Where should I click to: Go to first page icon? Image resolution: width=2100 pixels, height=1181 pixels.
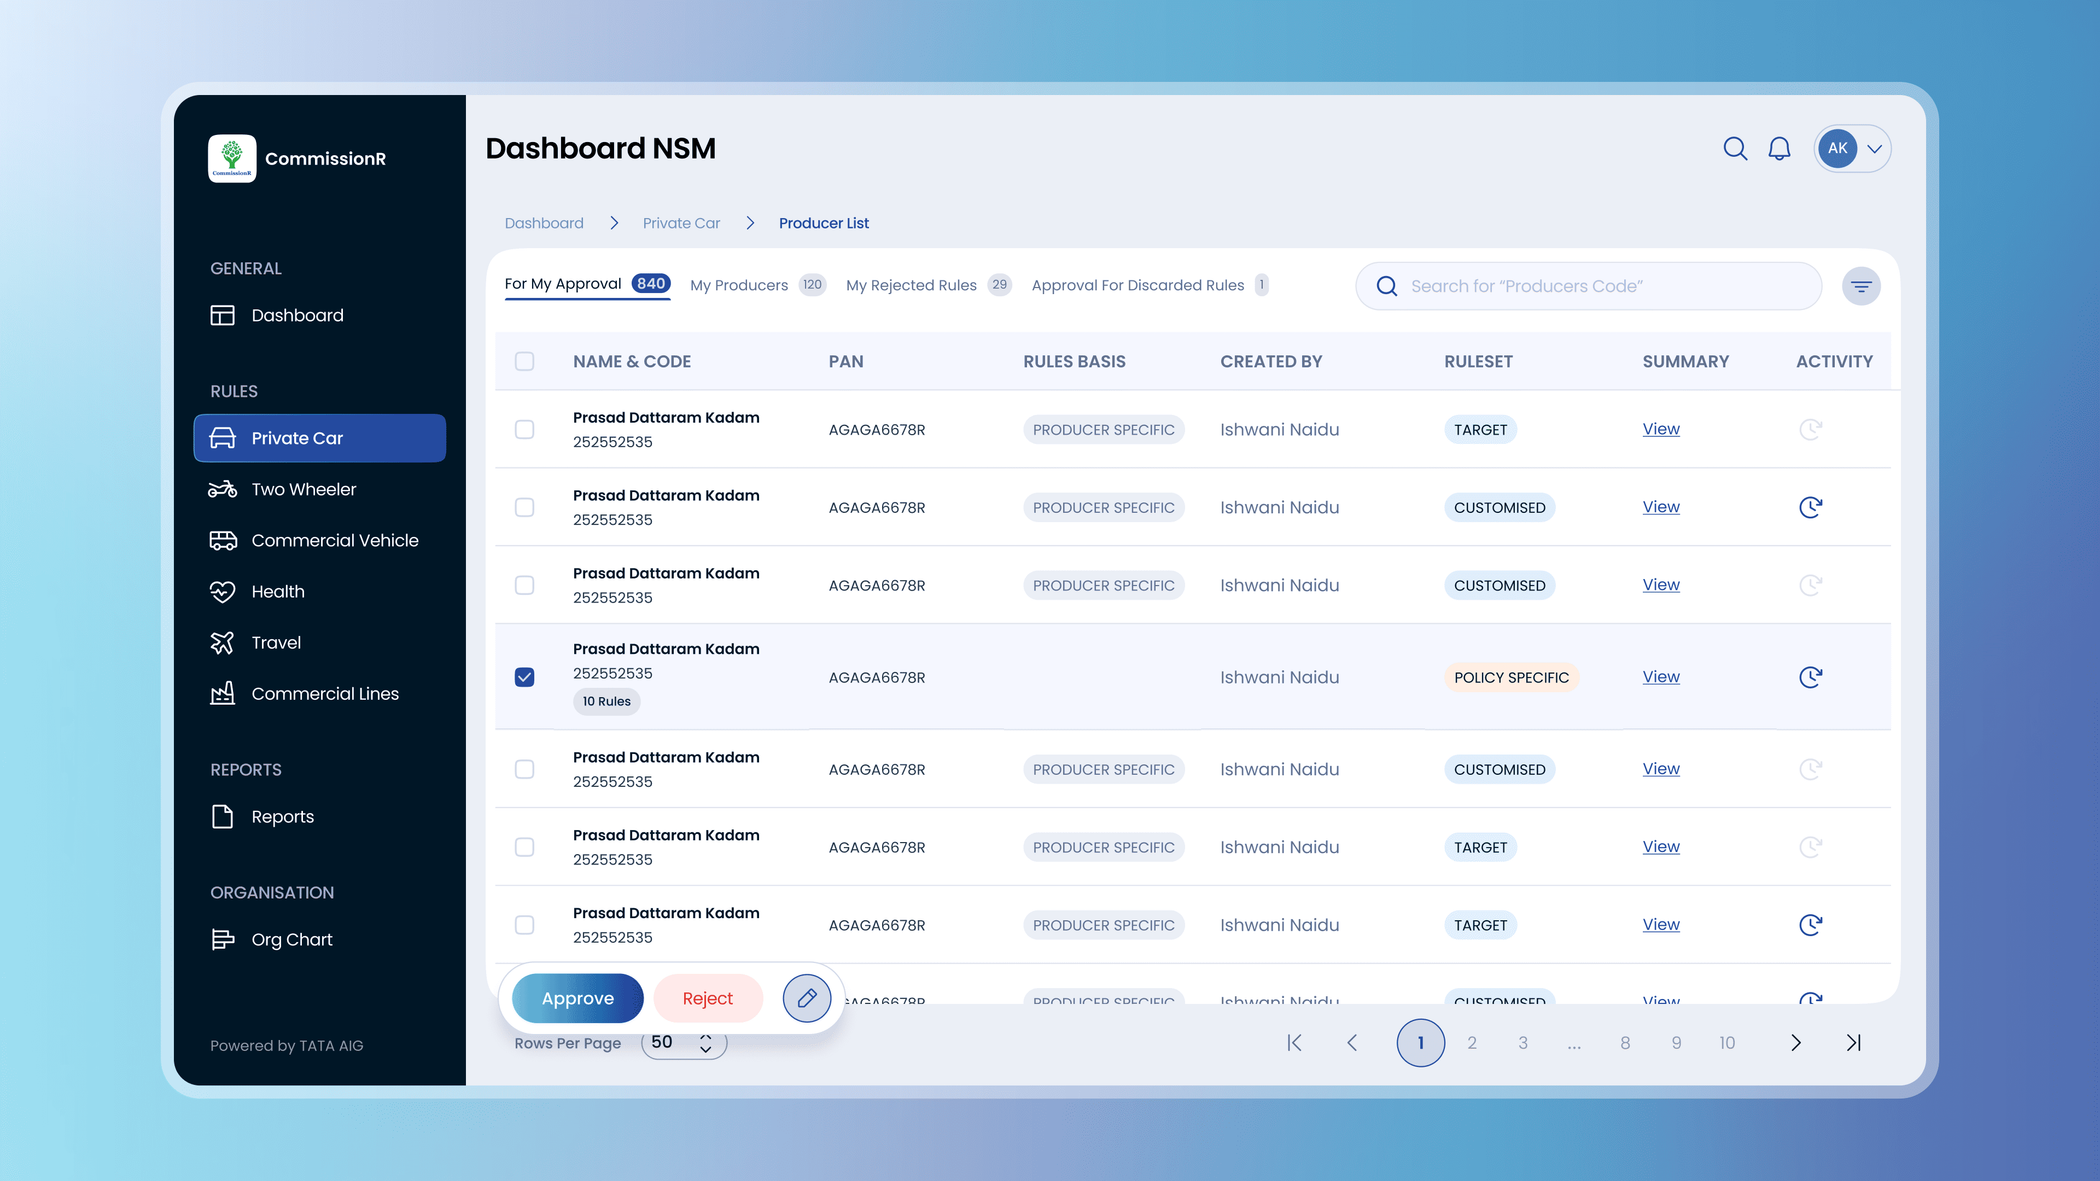tap(1294, 1043)
